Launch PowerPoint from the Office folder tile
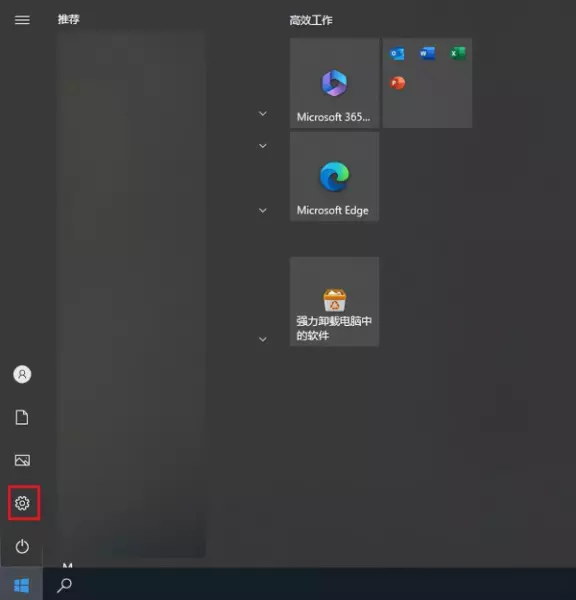 coord(397,83)
